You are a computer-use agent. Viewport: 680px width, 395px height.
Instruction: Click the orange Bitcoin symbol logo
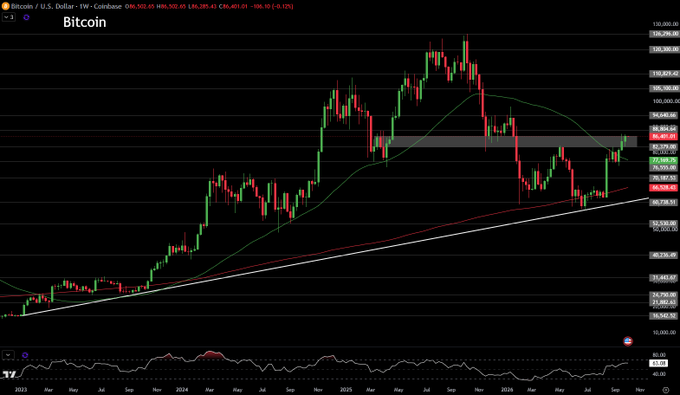click(5, 7)
